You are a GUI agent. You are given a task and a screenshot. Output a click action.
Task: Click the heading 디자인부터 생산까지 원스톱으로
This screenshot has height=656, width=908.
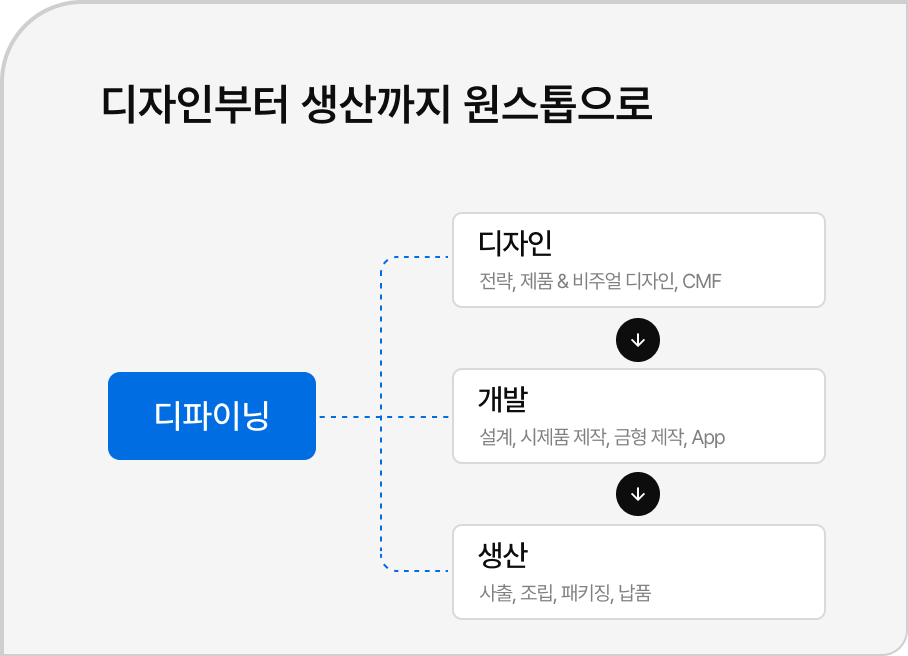(x=377, y=104)
